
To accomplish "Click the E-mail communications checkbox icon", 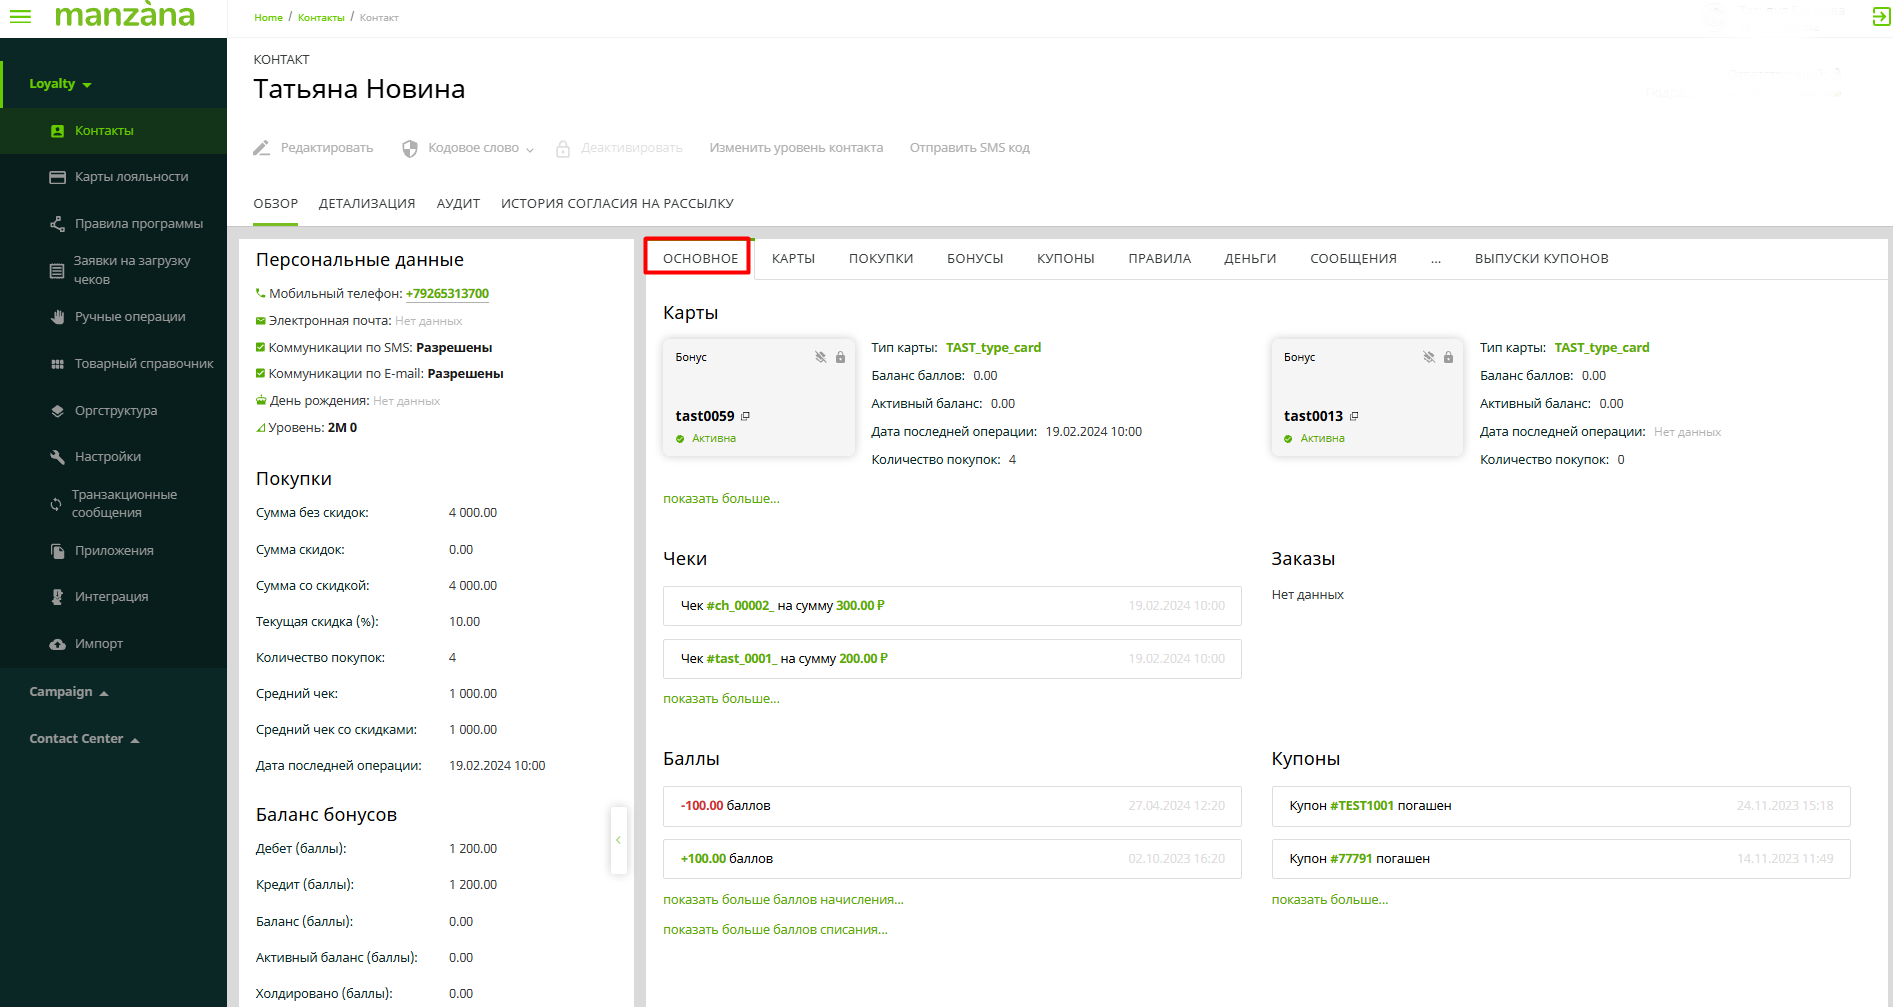I will (261, 373).
